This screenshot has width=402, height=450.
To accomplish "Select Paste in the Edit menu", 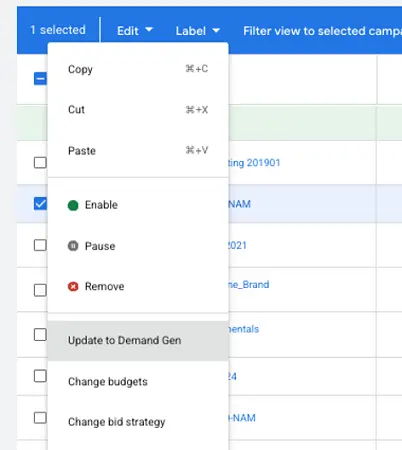I will click(138, 151).
